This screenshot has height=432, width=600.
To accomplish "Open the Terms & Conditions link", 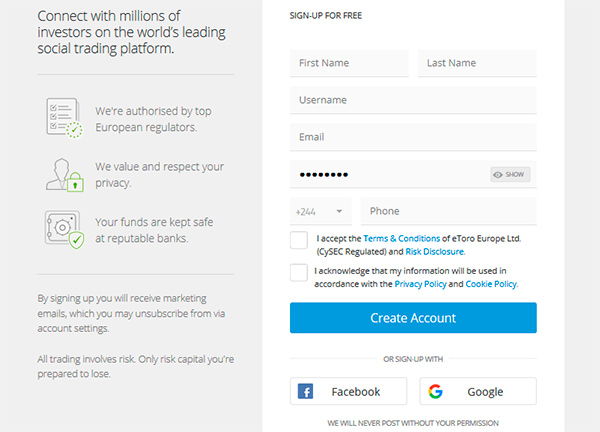I will tap(401, 238).
